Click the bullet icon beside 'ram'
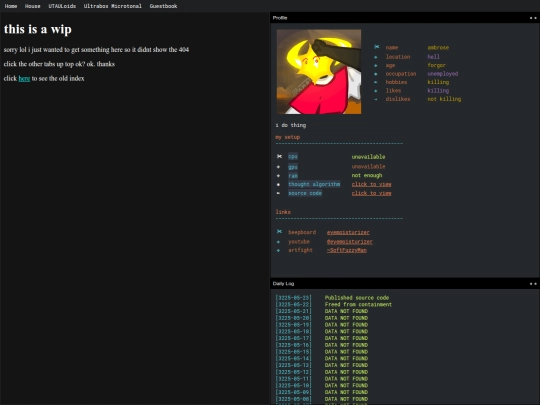 (x=279, y=176)
